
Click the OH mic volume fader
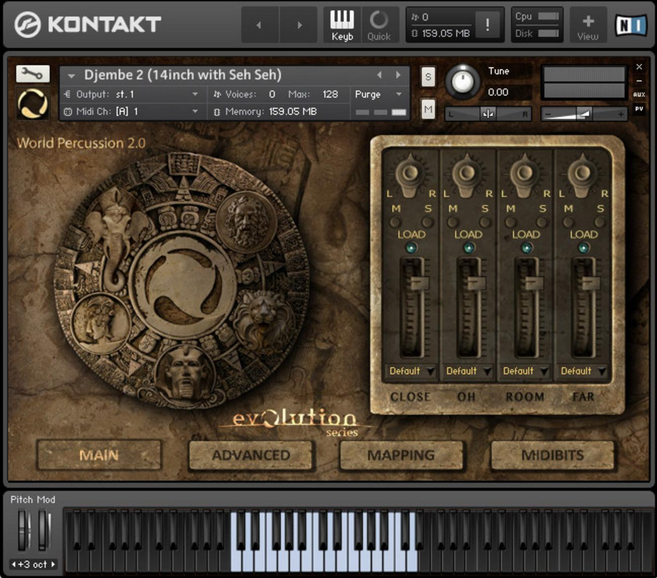[476, 283]
